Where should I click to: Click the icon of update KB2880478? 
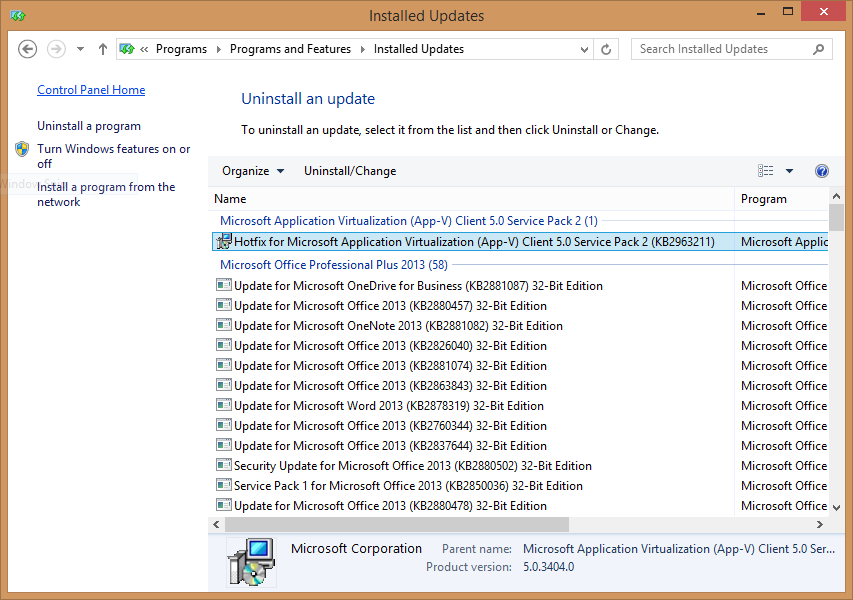pyautogui.click(x=224, y=505)
